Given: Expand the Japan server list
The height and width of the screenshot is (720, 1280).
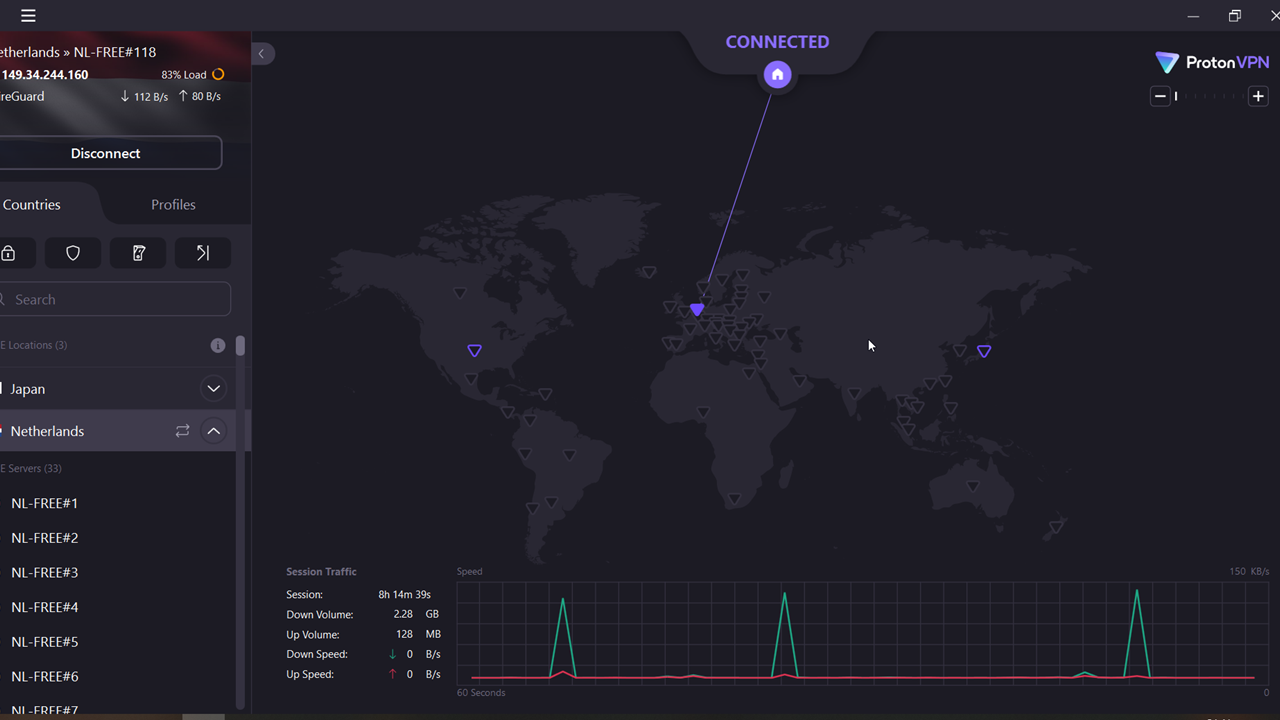Looking at the screenshot, I should (x=213, y=389).
